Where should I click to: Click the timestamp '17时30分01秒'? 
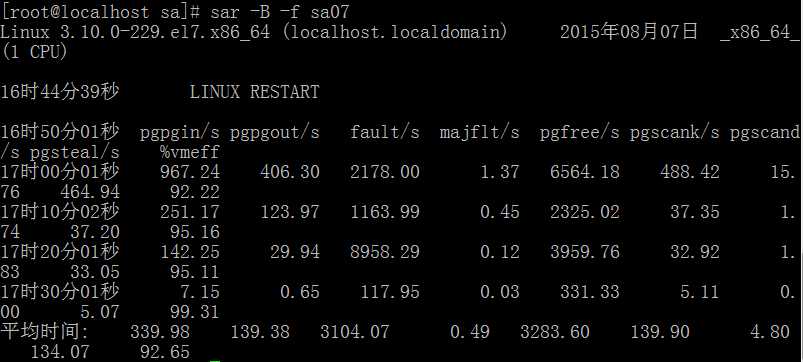click(x=59, y=291)
